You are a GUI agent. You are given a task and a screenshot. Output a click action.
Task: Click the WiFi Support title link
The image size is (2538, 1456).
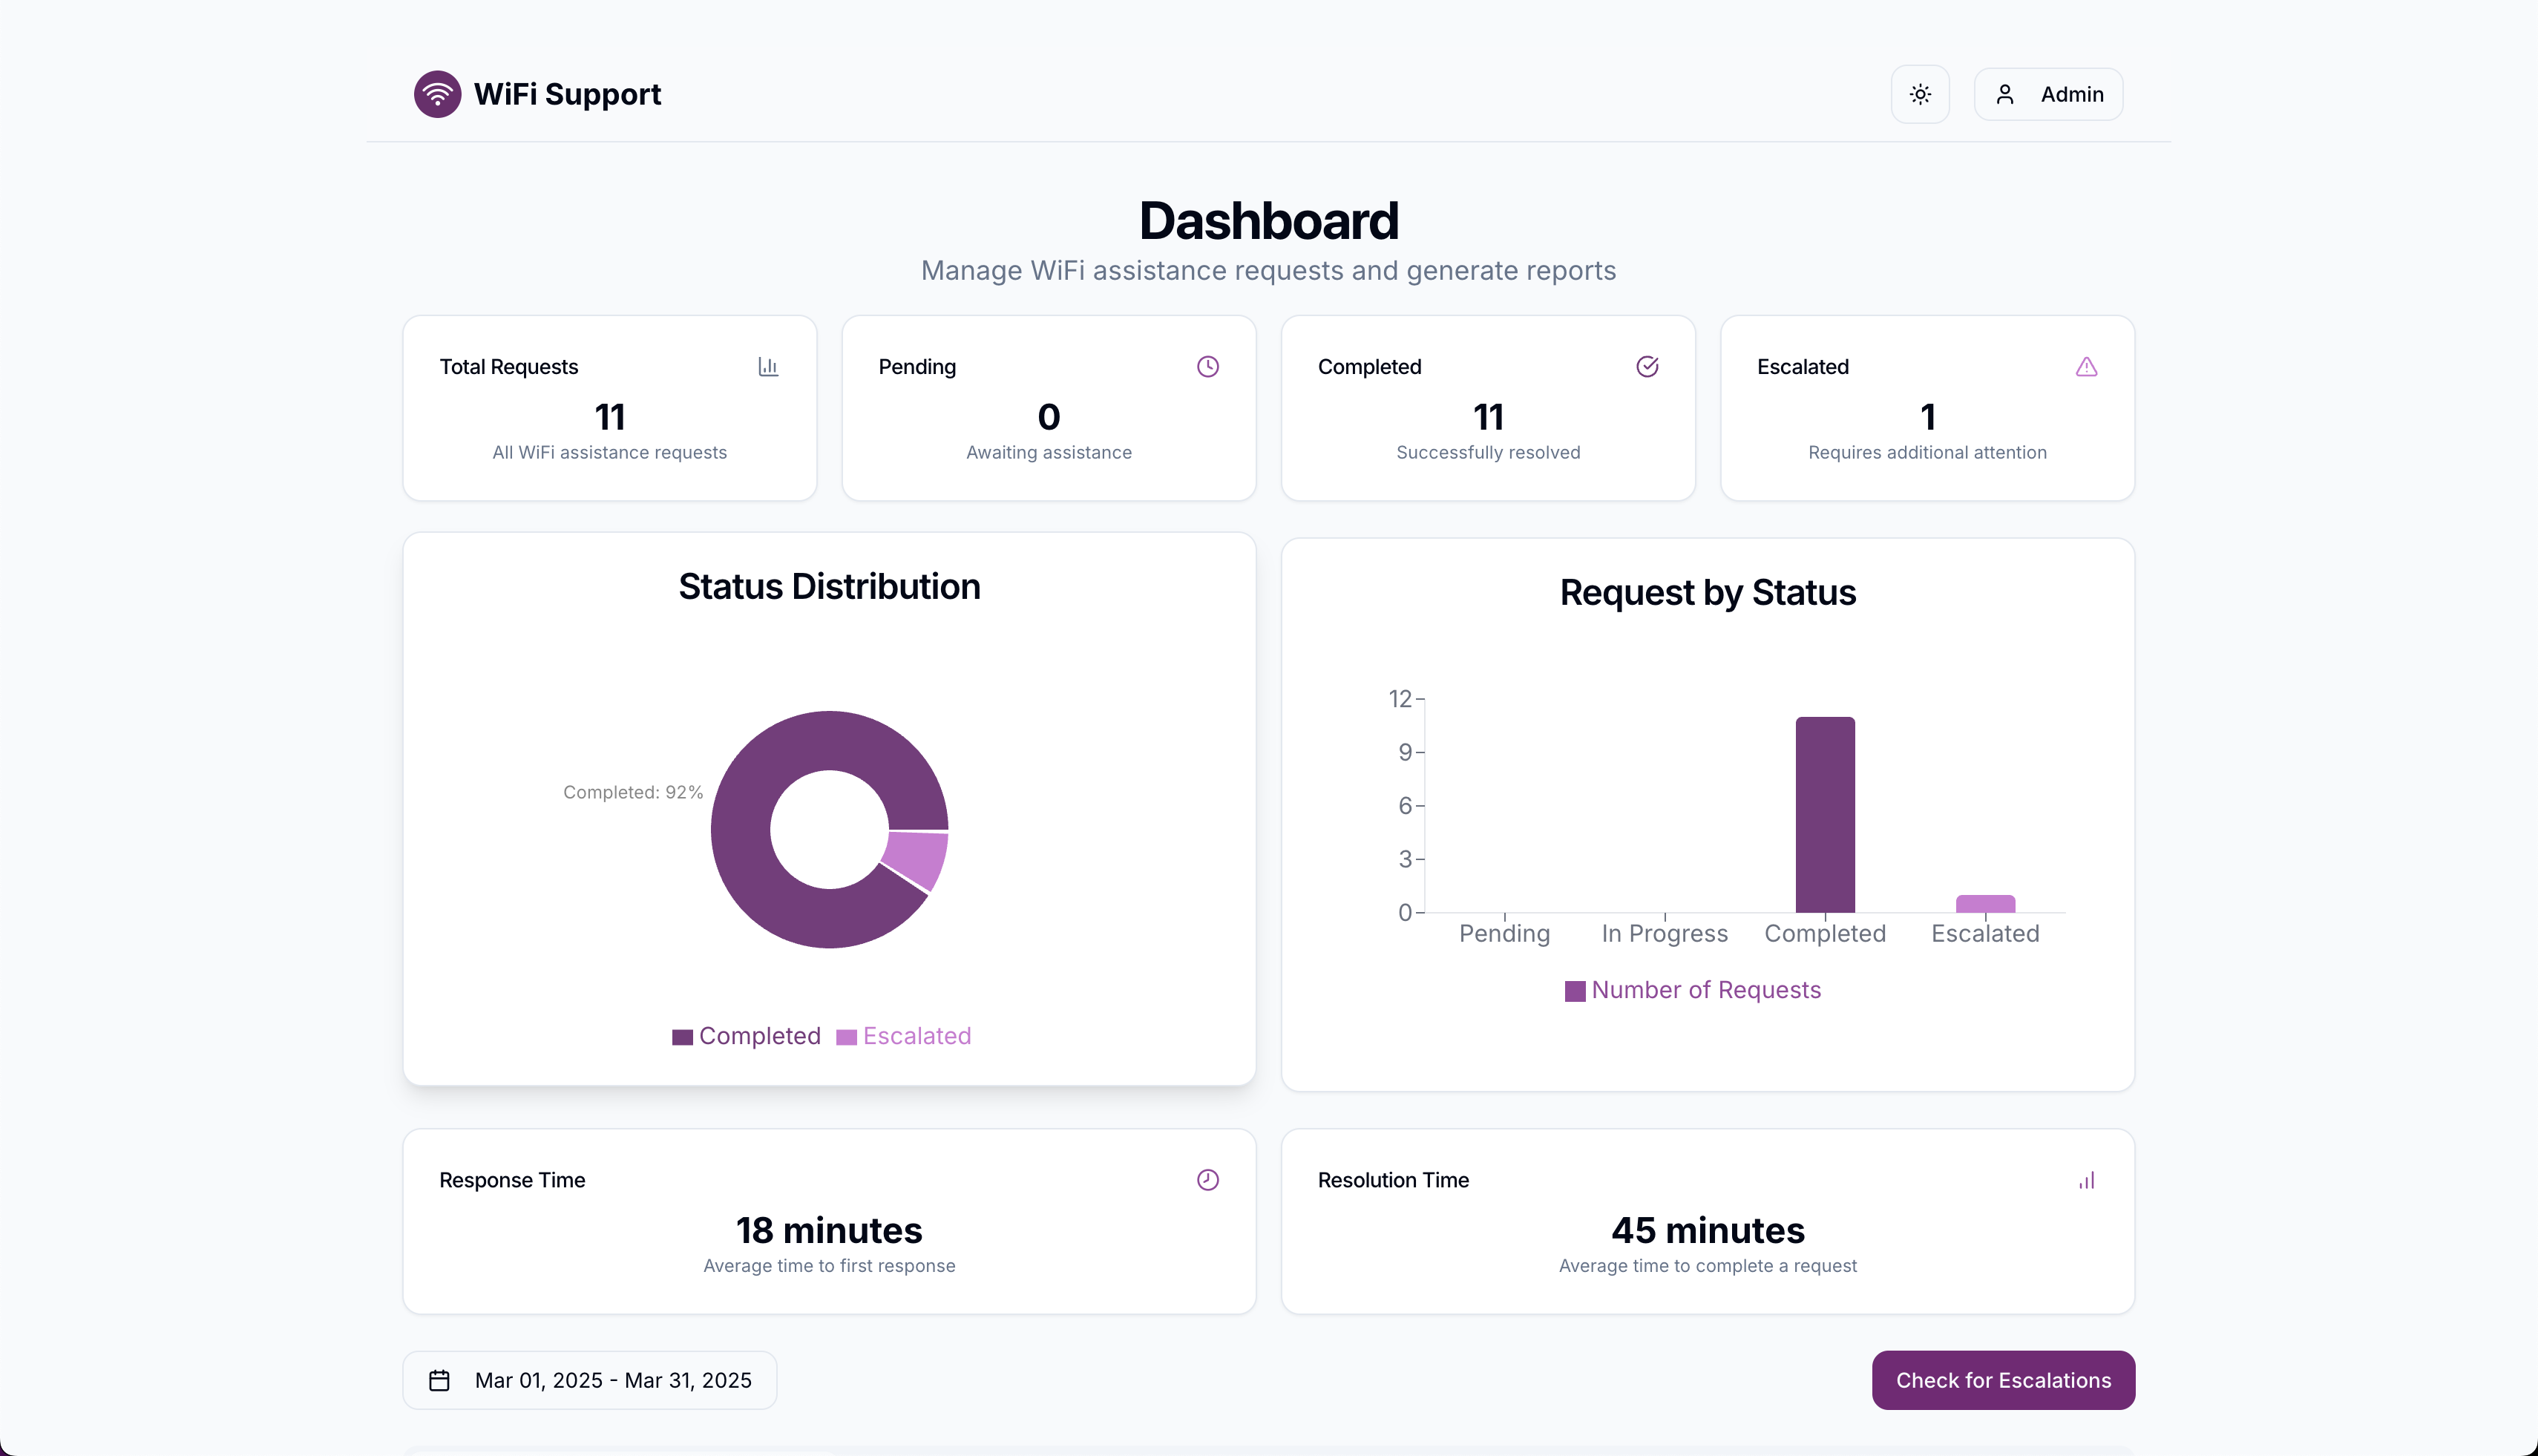(567, 94)
